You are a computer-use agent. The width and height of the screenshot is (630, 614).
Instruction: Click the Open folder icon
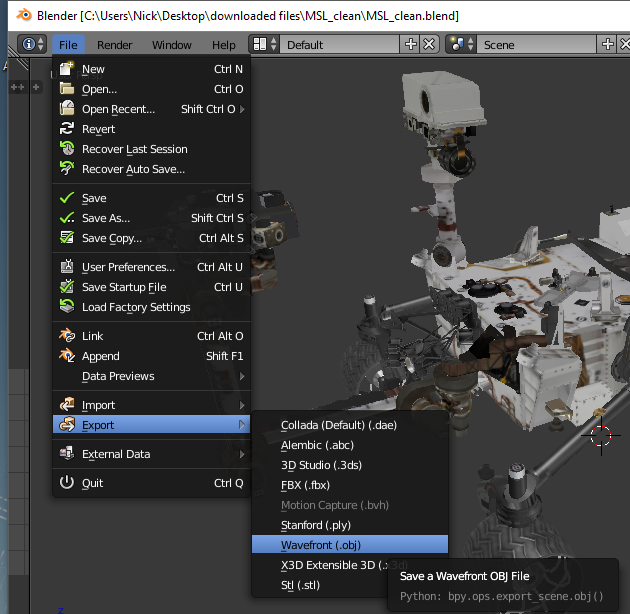click(x=67, y=88)
